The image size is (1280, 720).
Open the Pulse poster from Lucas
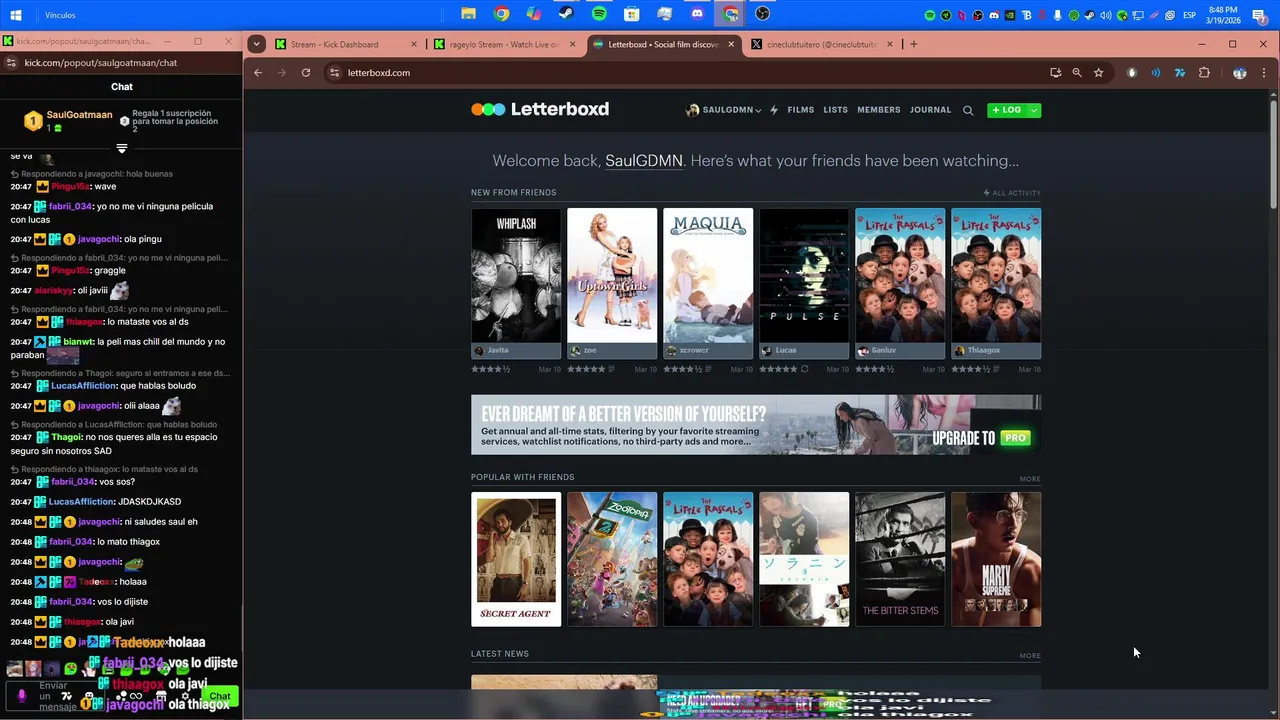(x=804, y=276)
